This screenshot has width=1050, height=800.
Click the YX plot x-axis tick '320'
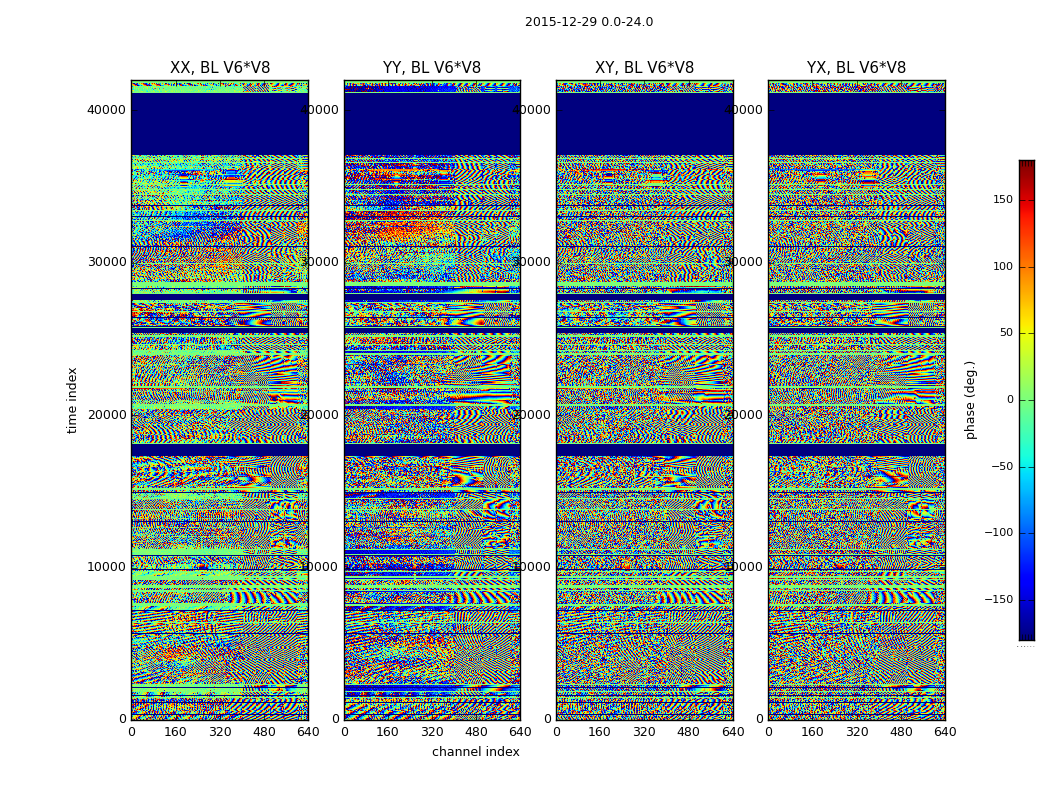click(x=856, y=732)
